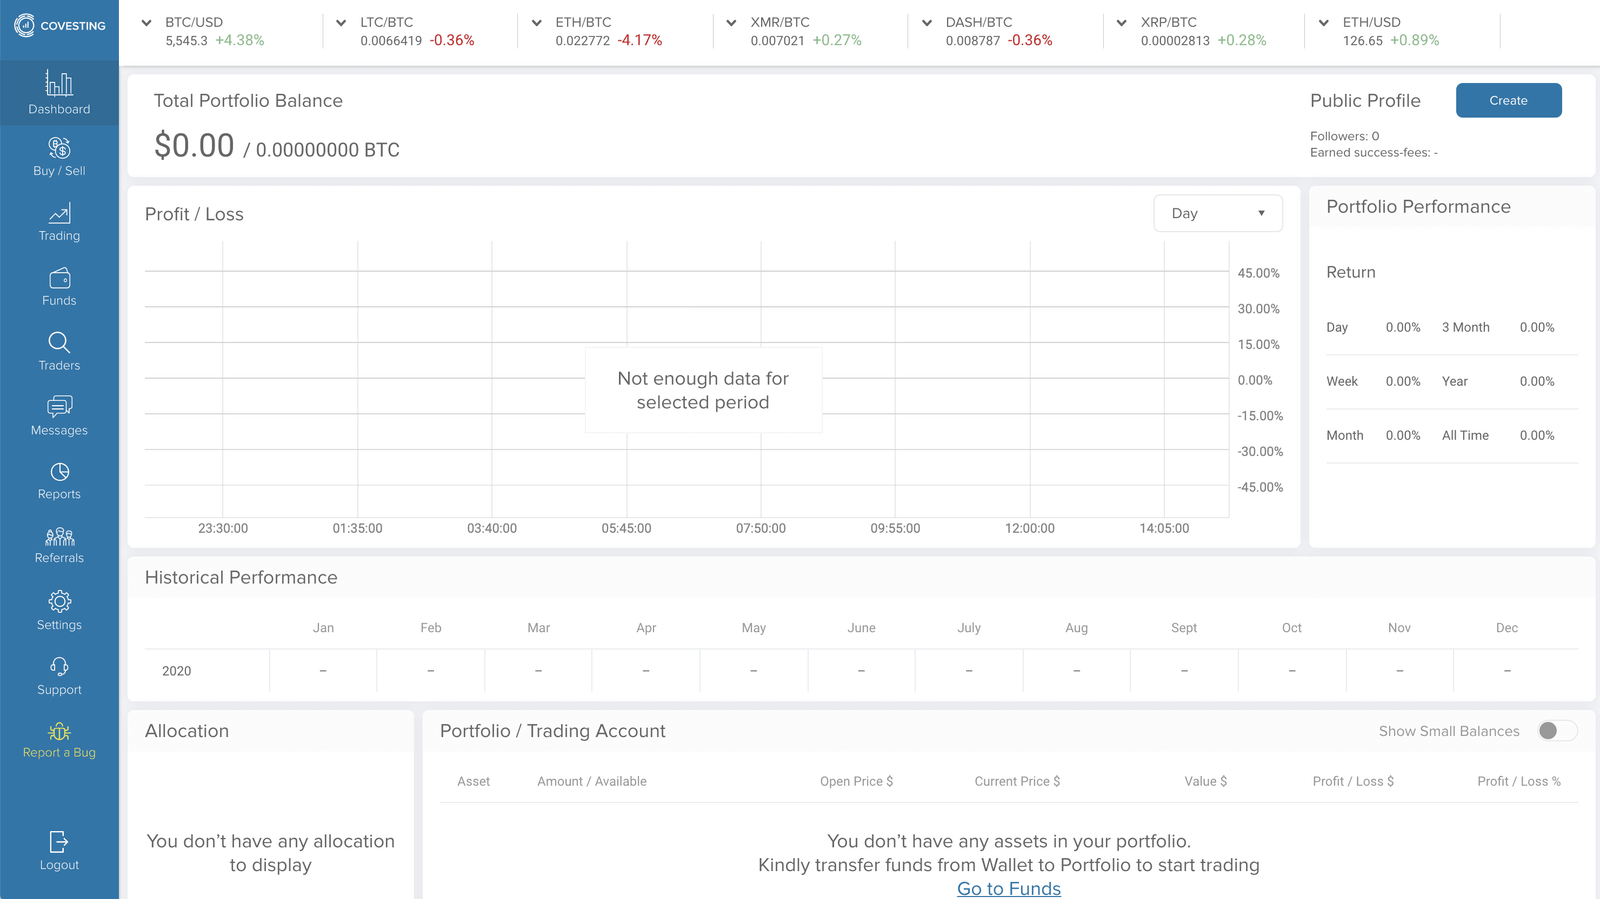The image size is (1600, 899).
Task: Open Support headset icon
Action: pyautogui.click(x=59, y=667)
